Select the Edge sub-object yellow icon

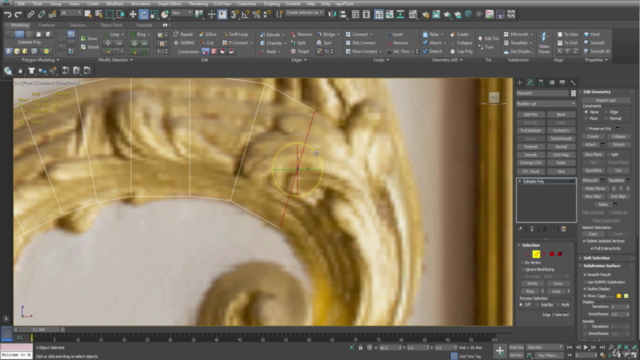(536, 254)
